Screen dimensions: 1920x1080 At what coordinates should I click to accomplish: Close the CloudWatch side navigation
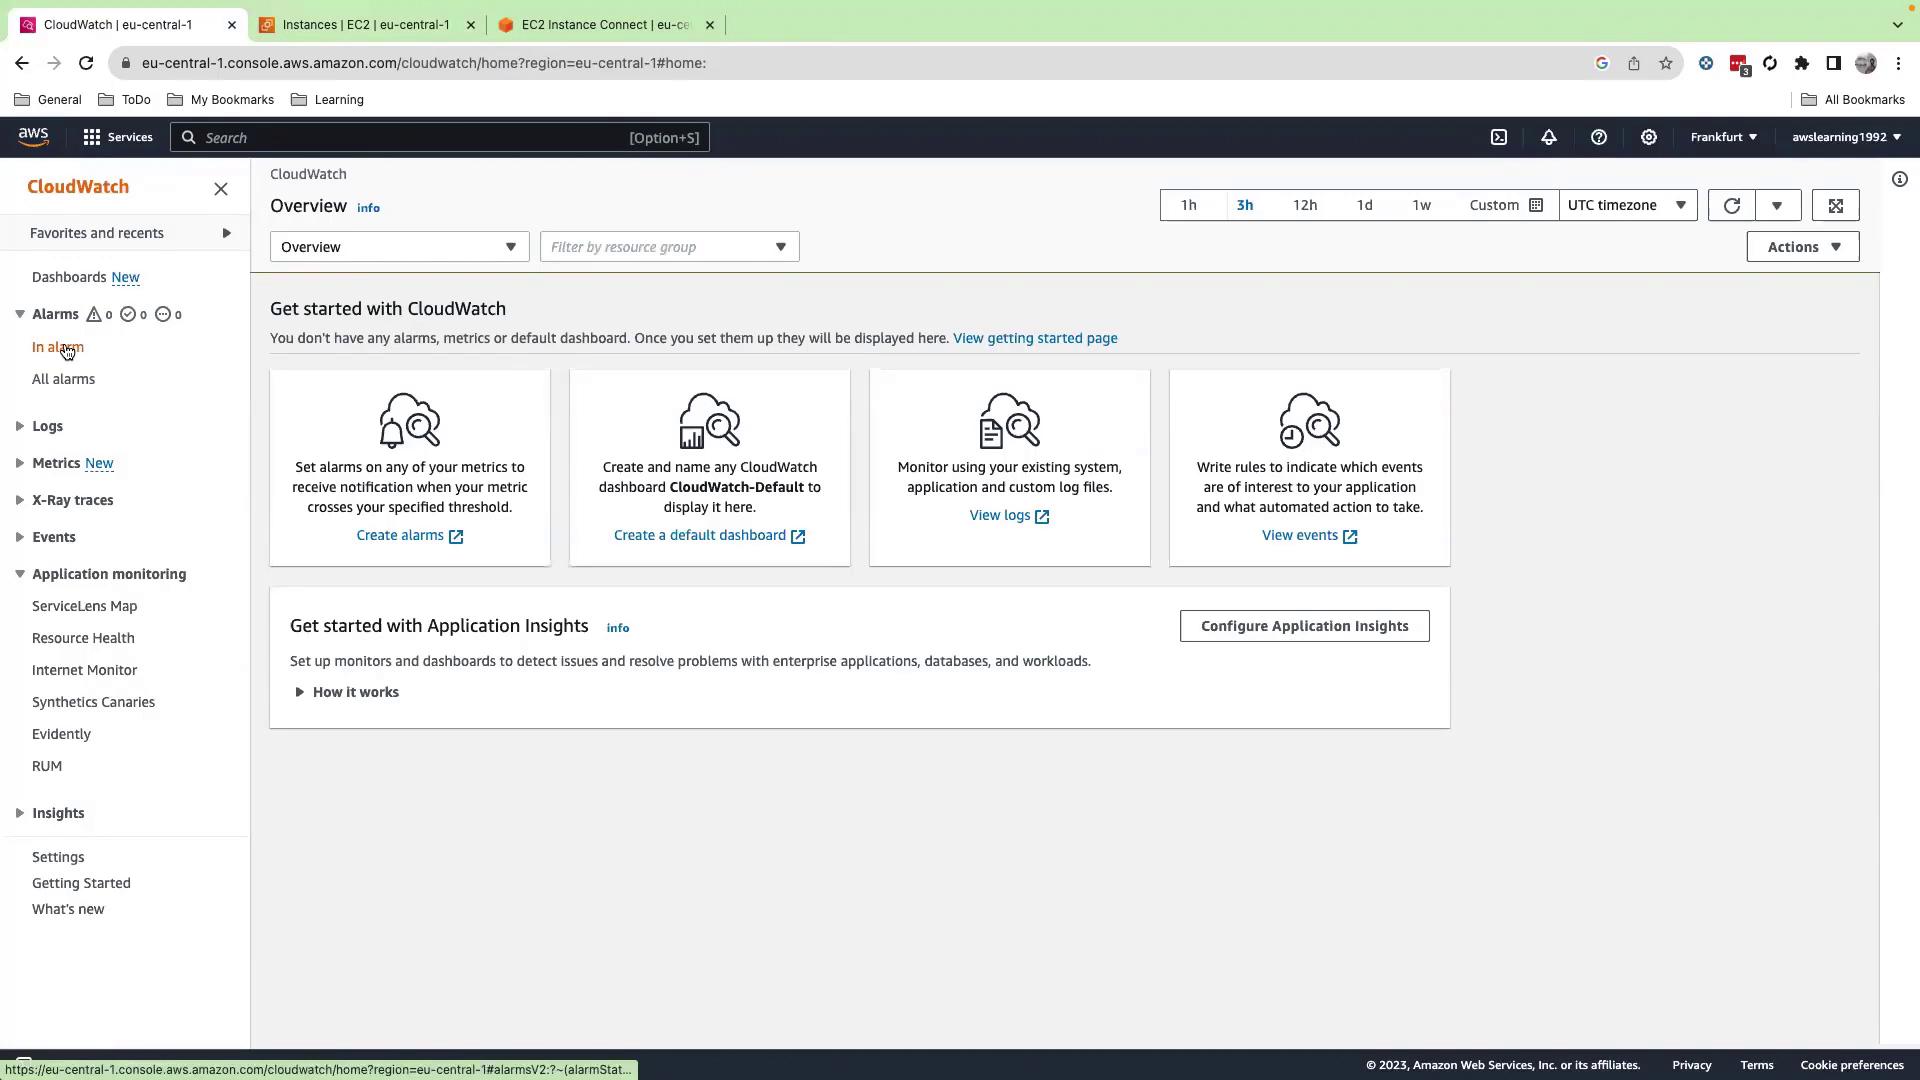pyautogui.click(x=221, y=188)
